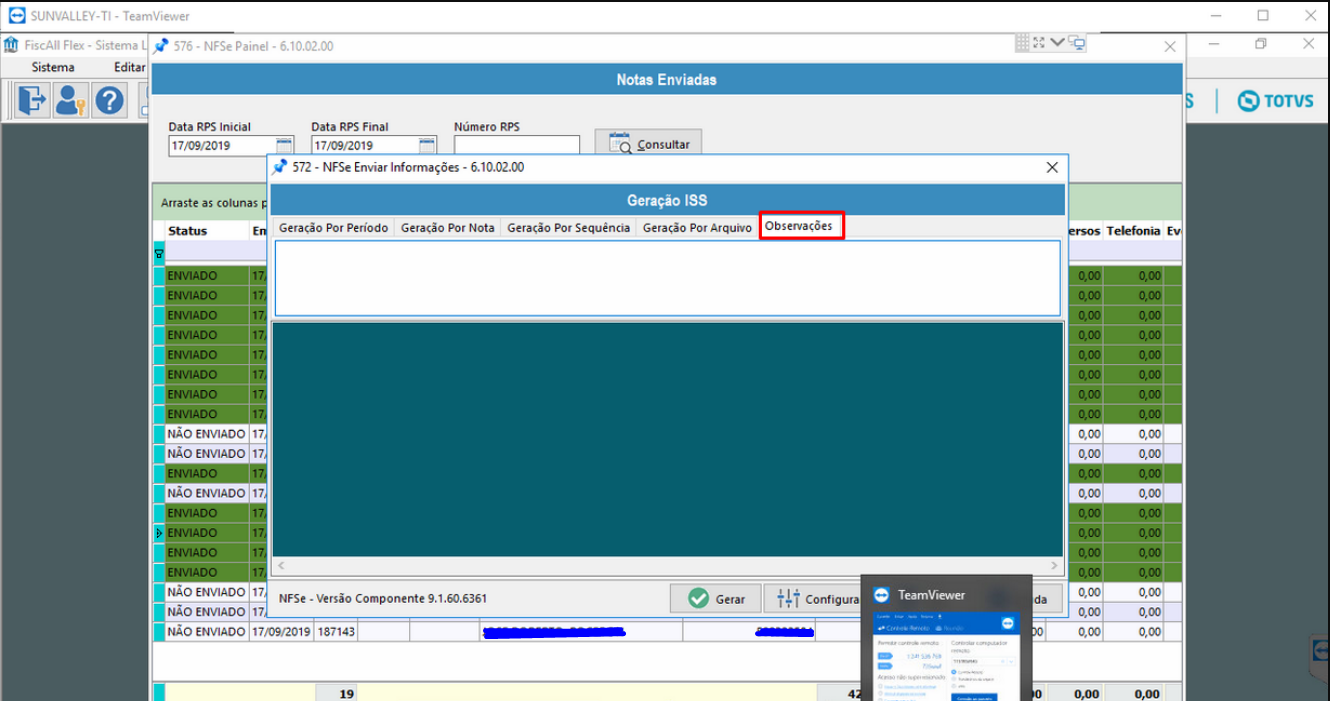
Task: Click the remote monitors icon in mini toolbar
Action: pos(1077,43)
